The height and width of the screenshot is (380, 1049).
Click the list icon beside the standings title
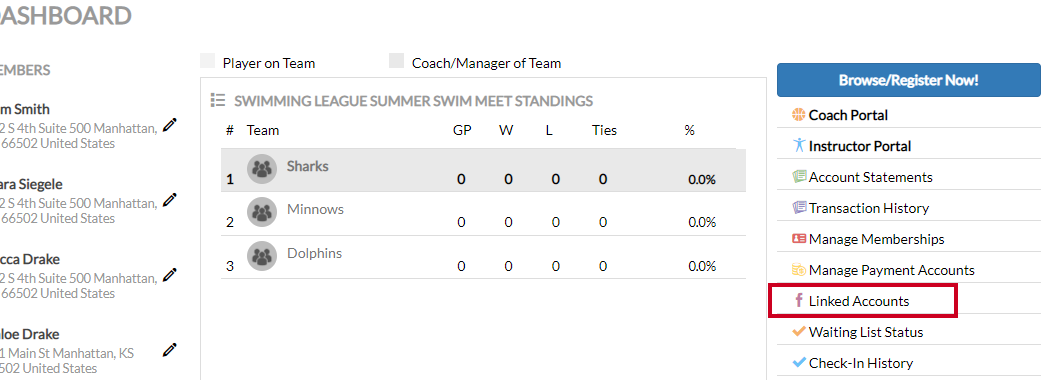point(217,100)
